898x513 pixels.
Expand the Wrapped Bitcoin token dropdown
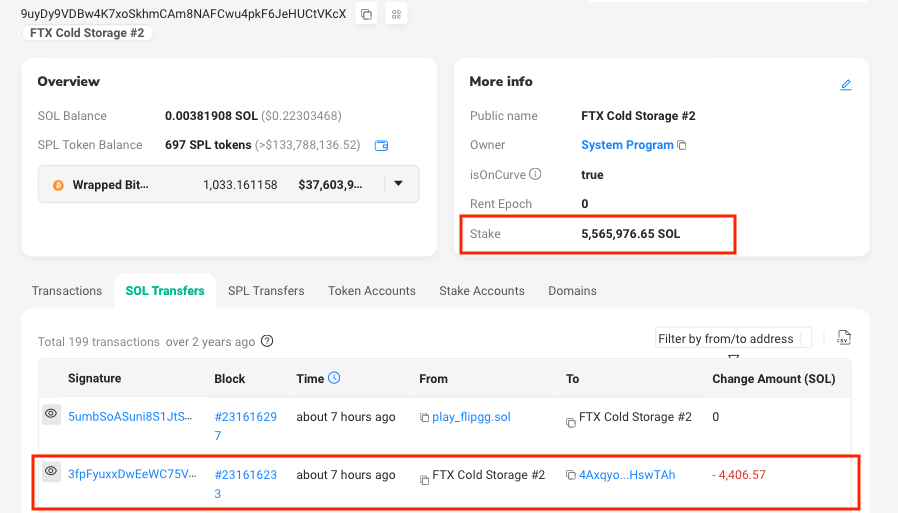pos(399,184)
